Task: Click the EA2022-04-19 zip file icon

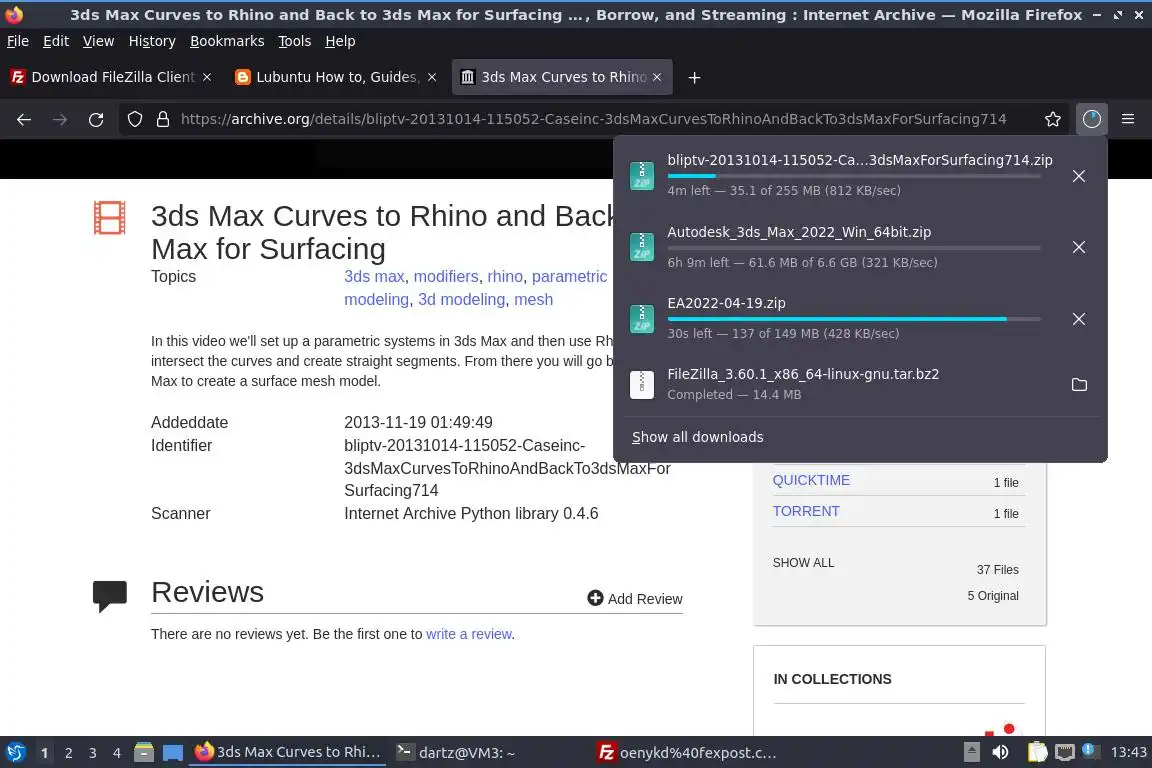Action: point(641,319)
